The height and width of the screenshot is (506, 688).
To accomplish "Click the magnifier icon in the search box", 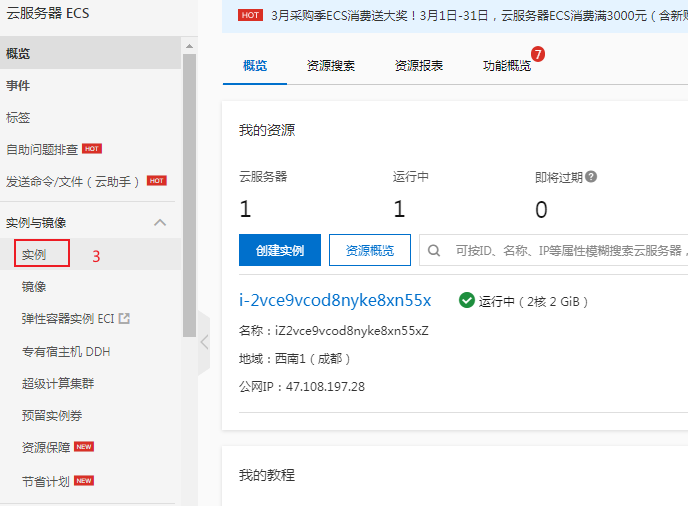I will point(434,251).
